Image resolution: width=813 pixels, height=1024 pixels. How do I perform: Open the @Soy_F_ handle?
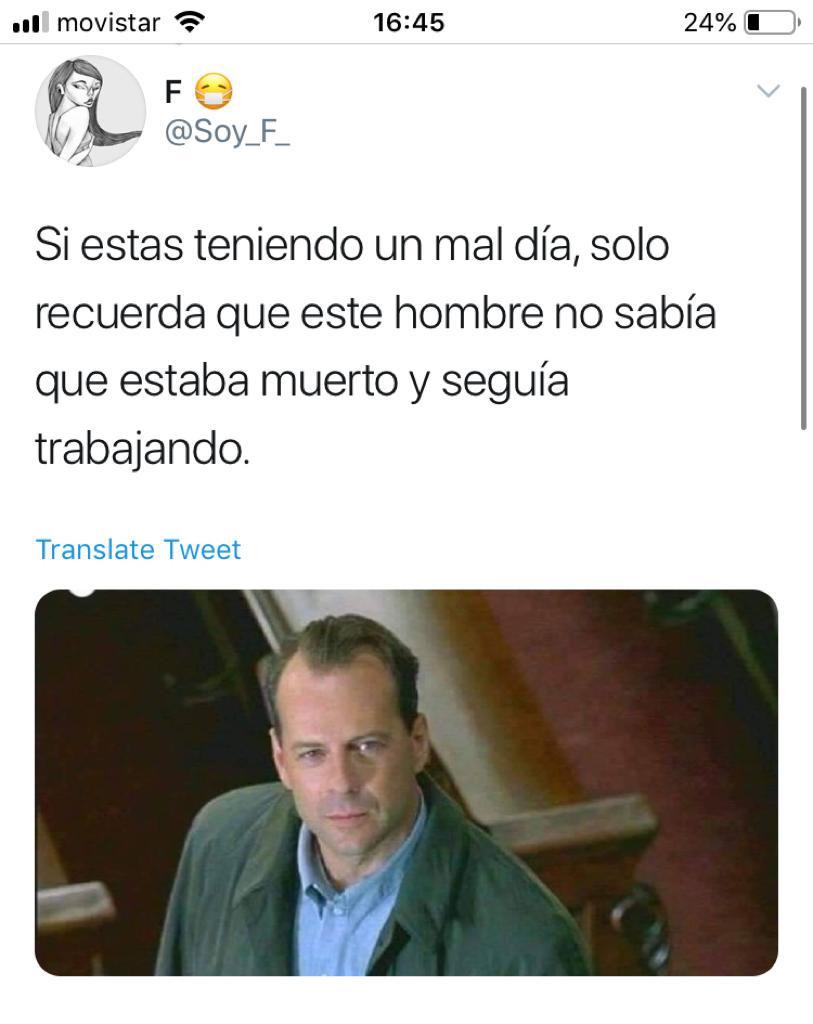(x=227, y=133)
